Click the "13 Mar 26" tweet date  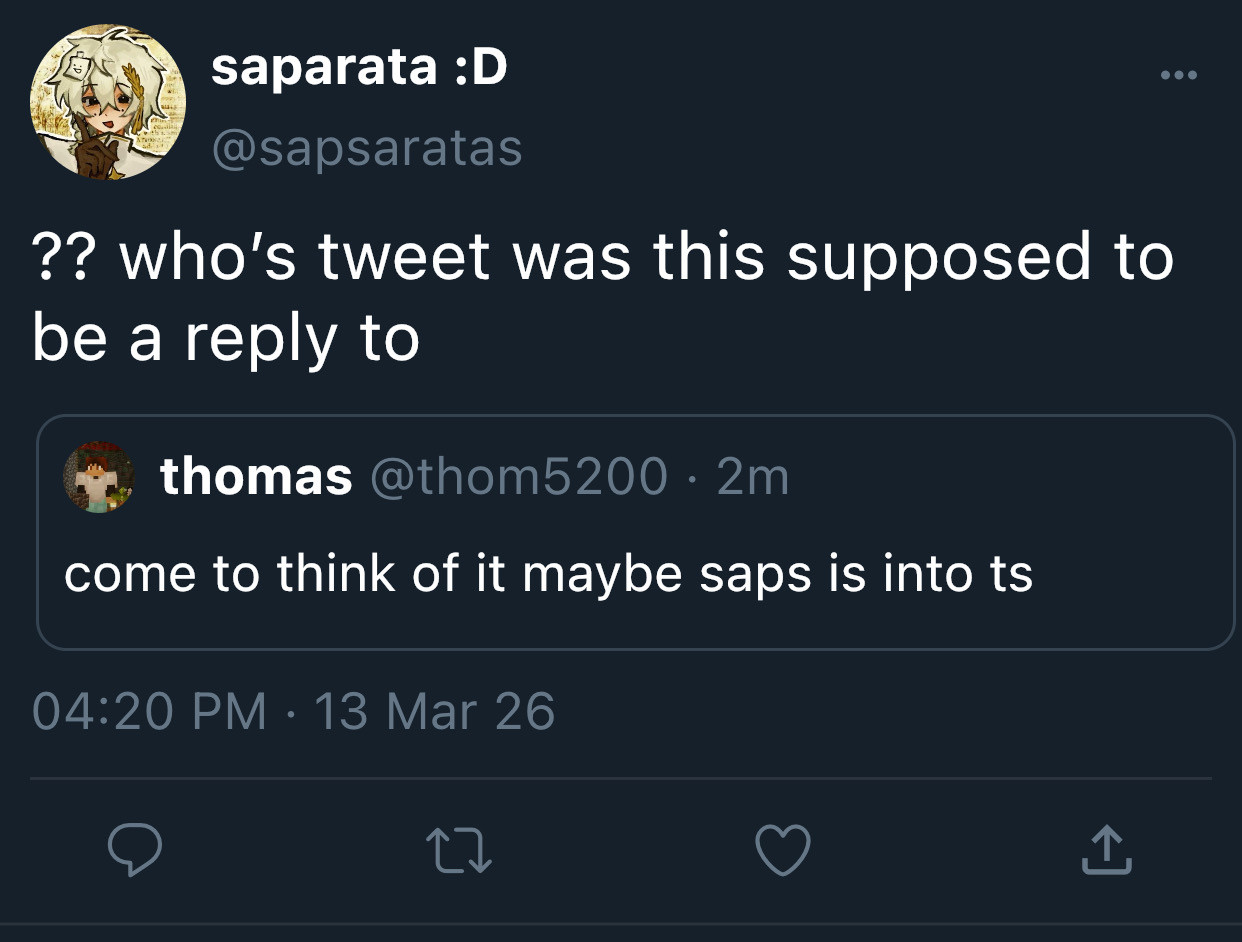(434, 712)
